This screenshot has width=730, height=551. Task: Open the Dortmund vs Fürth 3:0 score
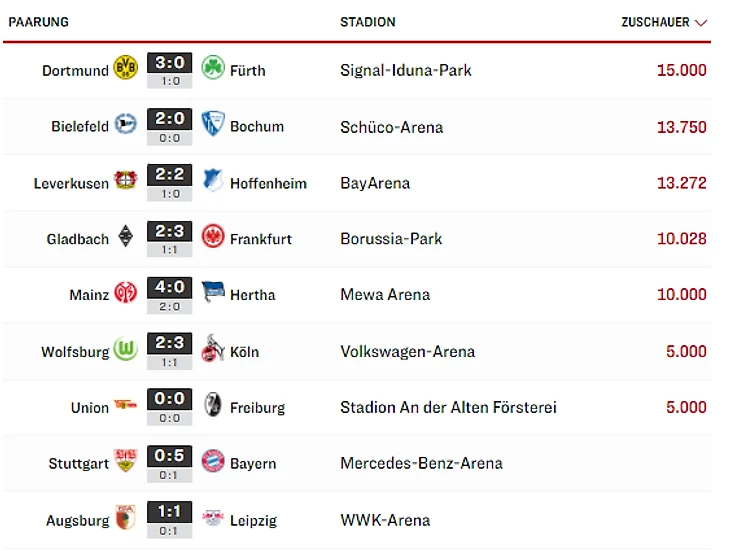tap(169, 64)
